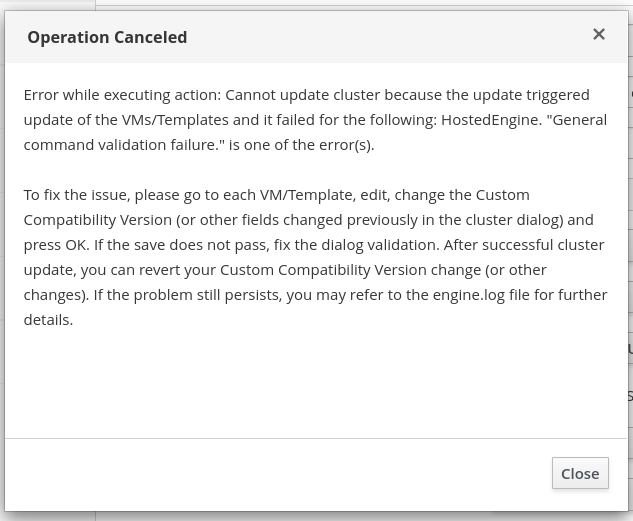The width and height of the screenshot is (633, 521).
Task: Click the empty area below the message text
Action: 316,385
